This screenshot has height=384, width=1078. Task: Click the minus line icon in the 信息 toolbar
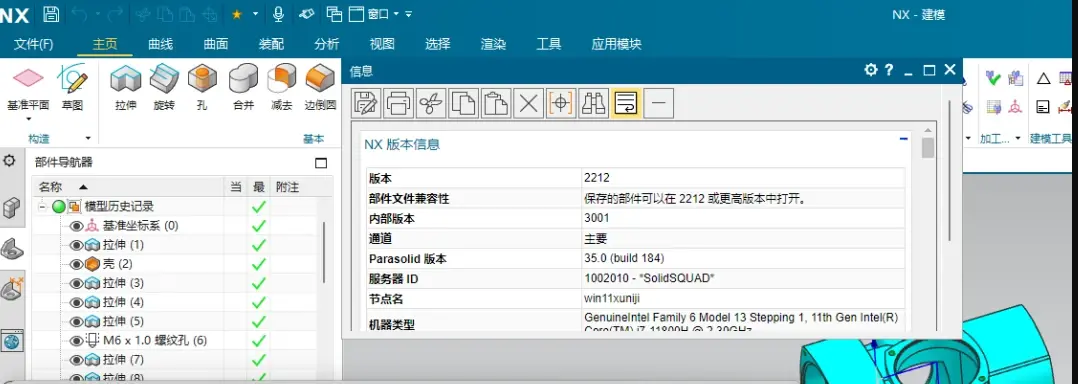tap(659, 104)
